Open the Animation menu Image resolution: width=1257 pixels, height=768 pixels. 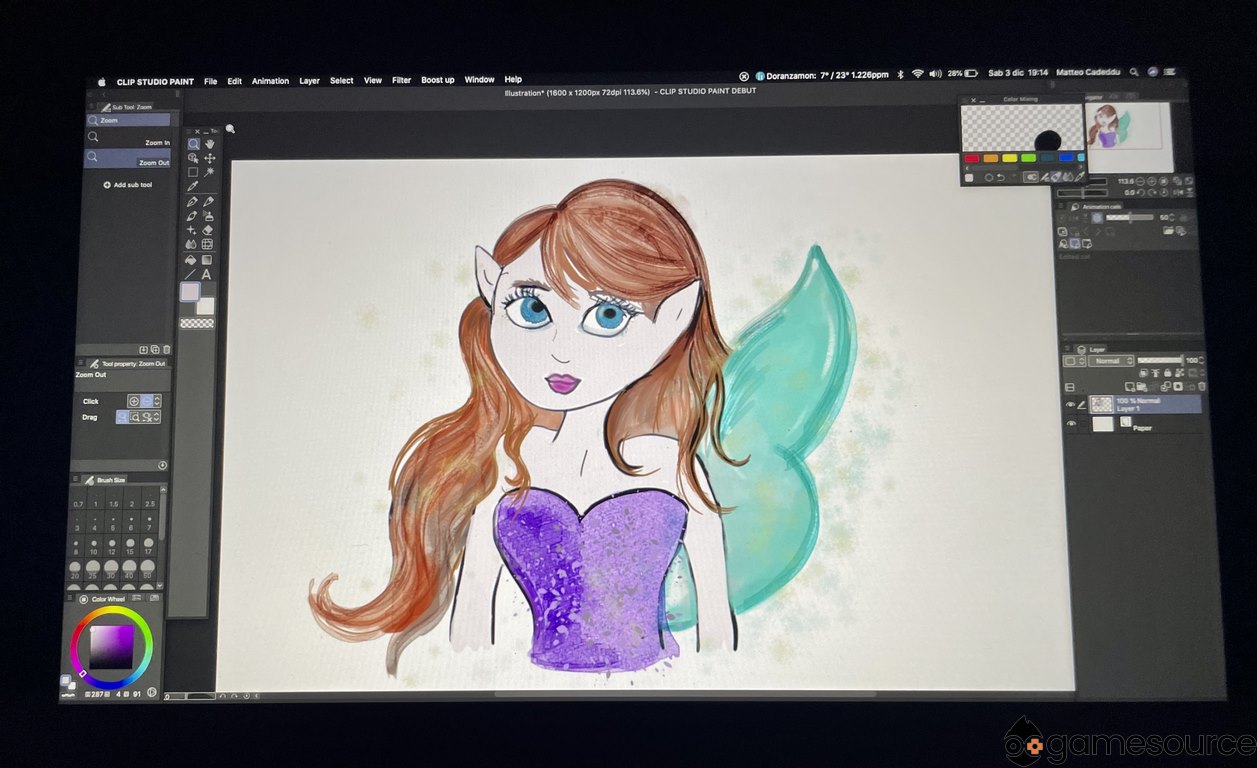click(270, 81)
